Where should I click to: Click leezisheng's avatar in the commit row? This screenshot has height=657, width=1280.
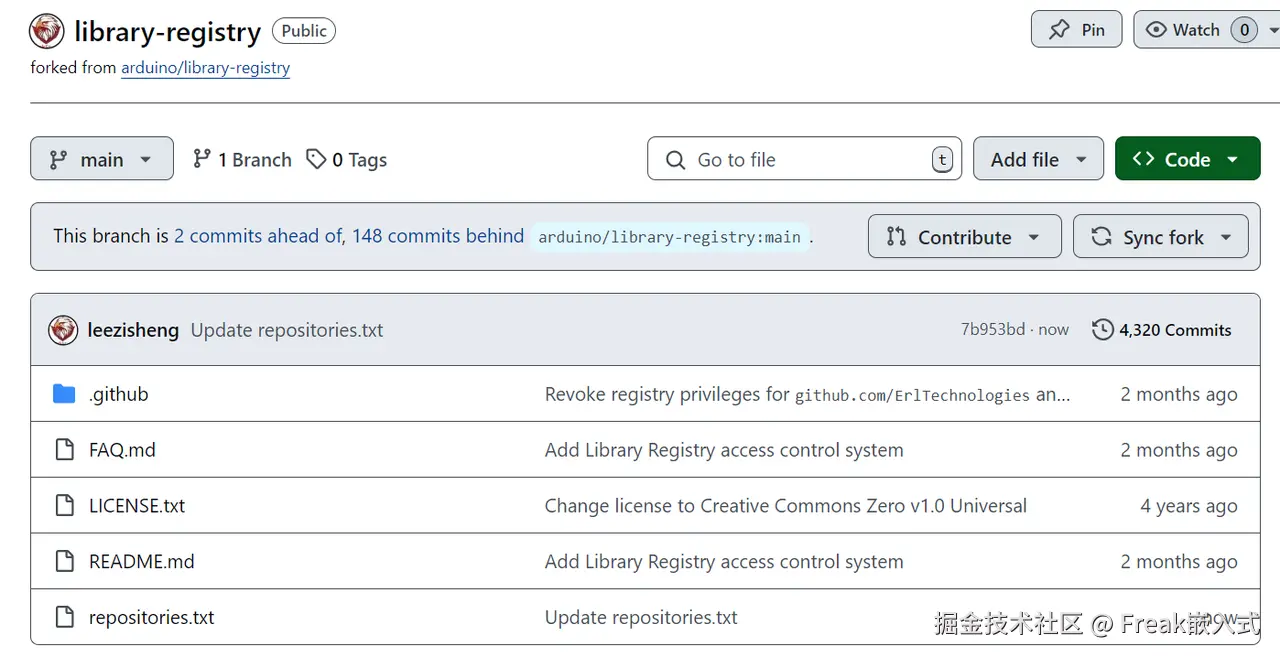pyautogui.click(x=63, y=330)
